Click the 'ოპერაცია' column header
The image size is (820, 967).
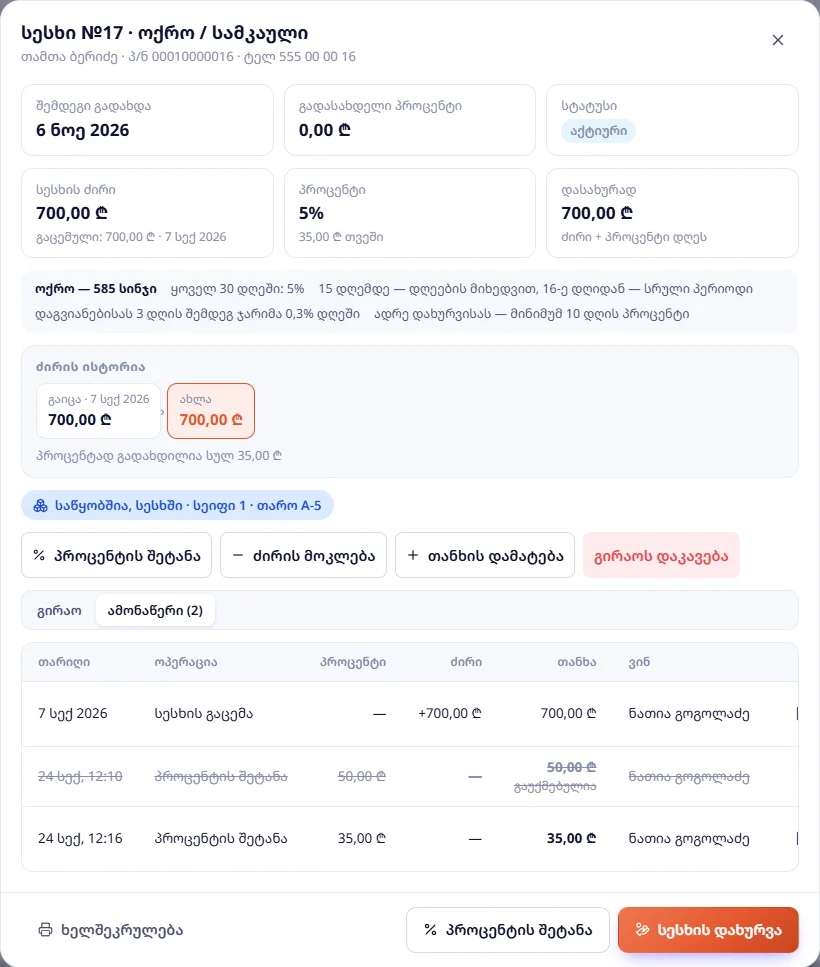(x=186, y=662)
